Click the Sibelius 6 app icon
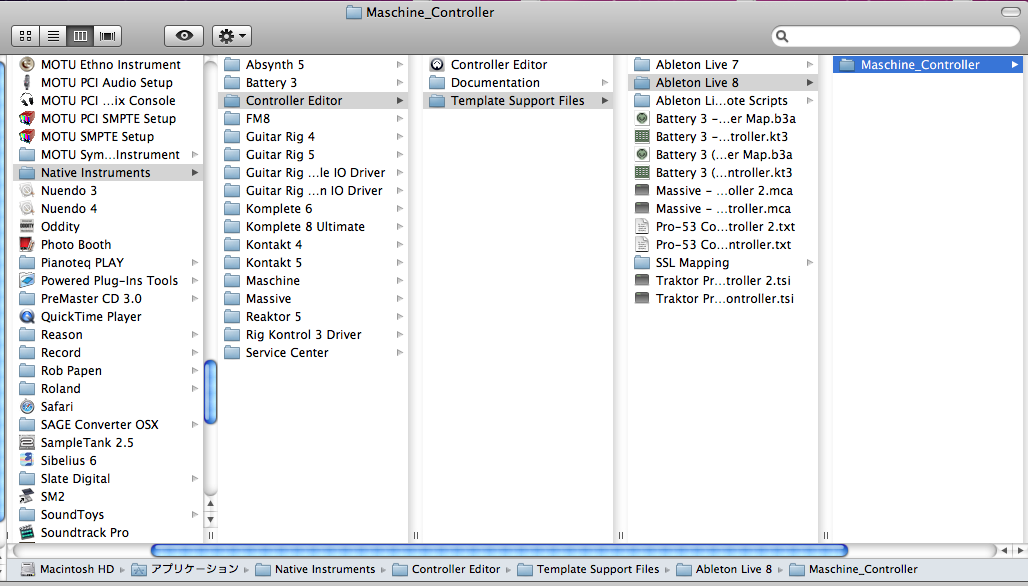This screenshot has height=586, width=1028. 27,461
